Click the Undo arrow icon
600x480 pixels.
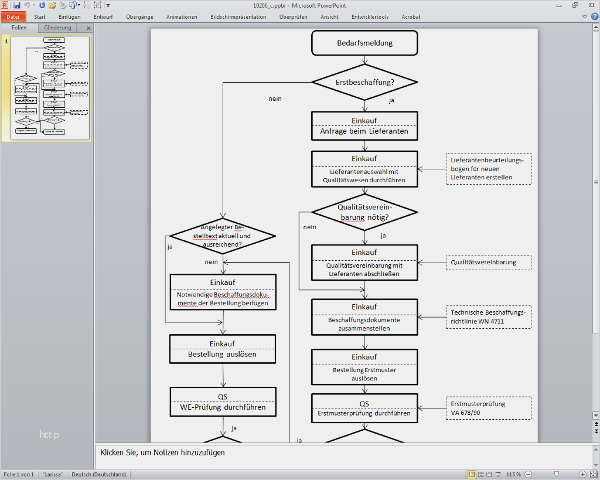click(27, 5)
